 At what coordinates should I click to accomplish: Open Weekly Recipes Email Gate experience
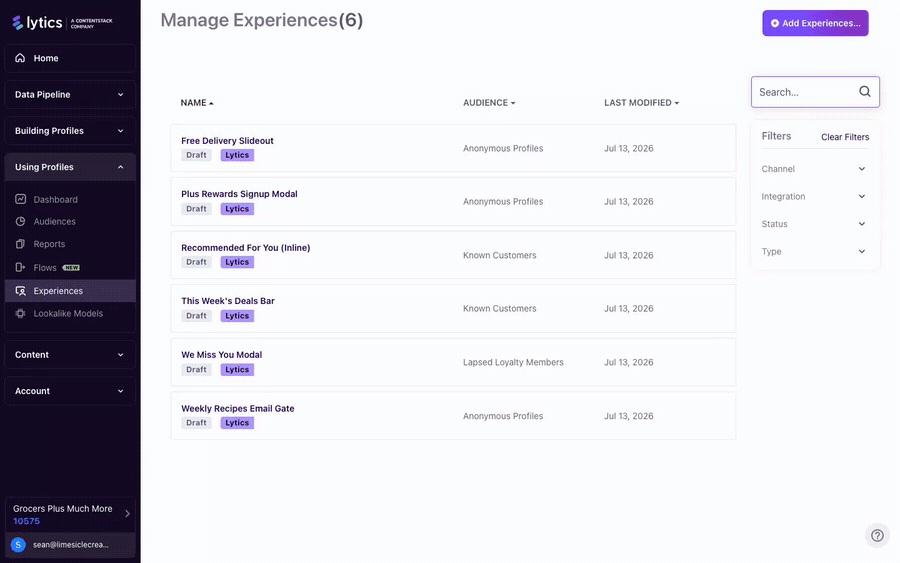[x=238, y=409]
